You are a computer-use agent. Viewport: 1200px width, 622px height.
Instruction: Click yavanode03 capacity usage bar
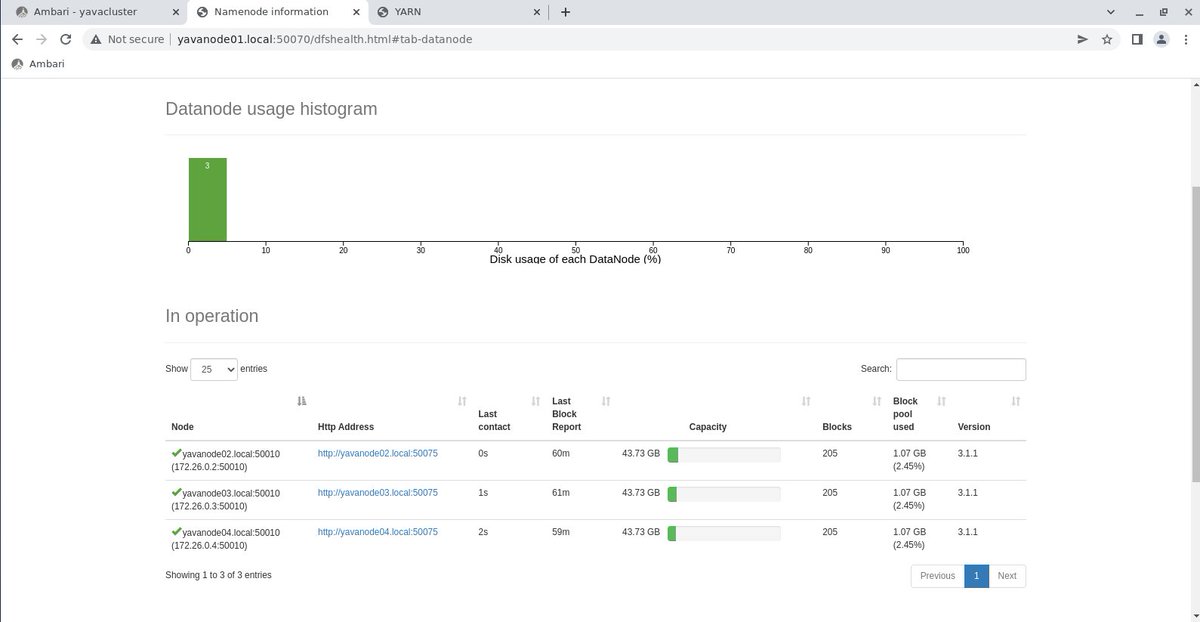724,494
